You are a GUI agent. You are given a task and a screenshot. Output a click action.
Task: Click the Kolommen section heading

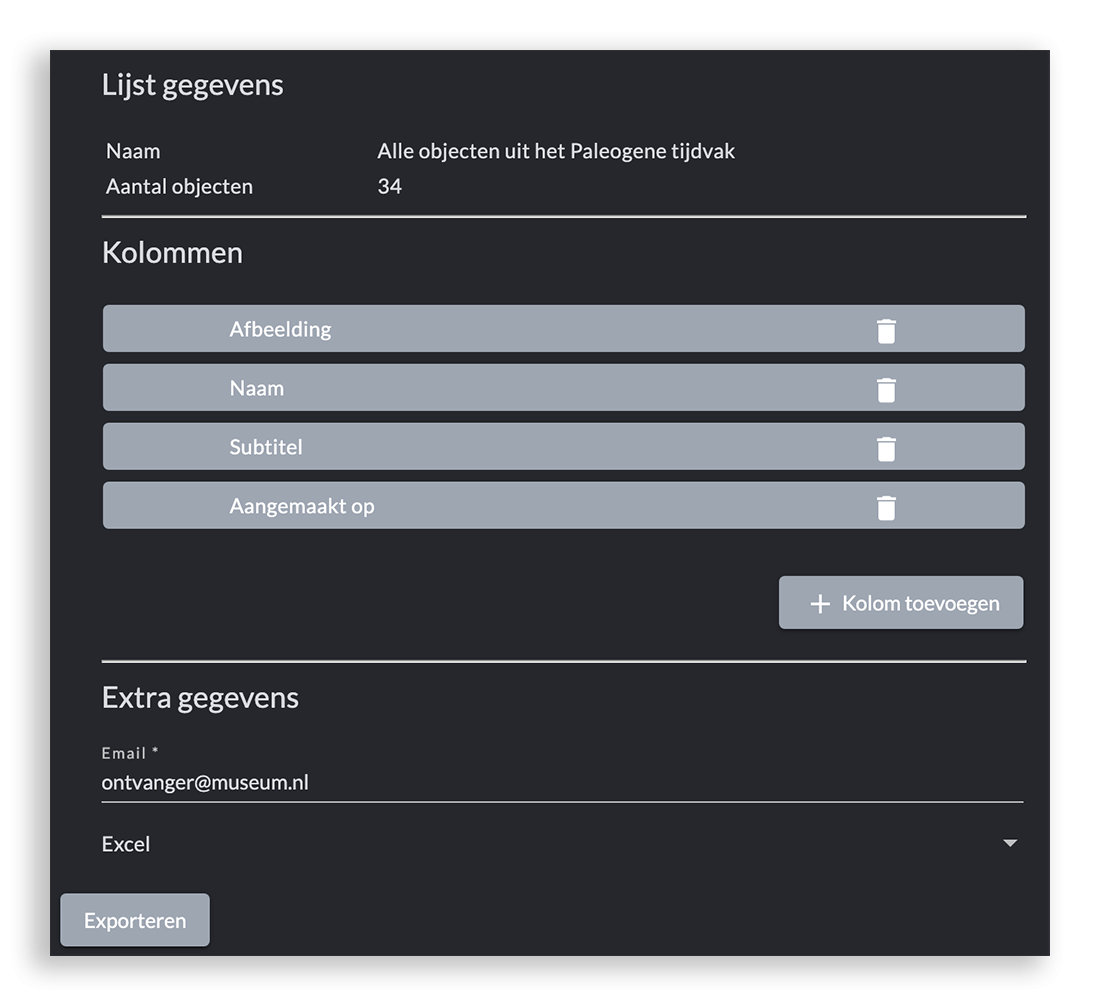pyautogui.click(x=172, y=253)
